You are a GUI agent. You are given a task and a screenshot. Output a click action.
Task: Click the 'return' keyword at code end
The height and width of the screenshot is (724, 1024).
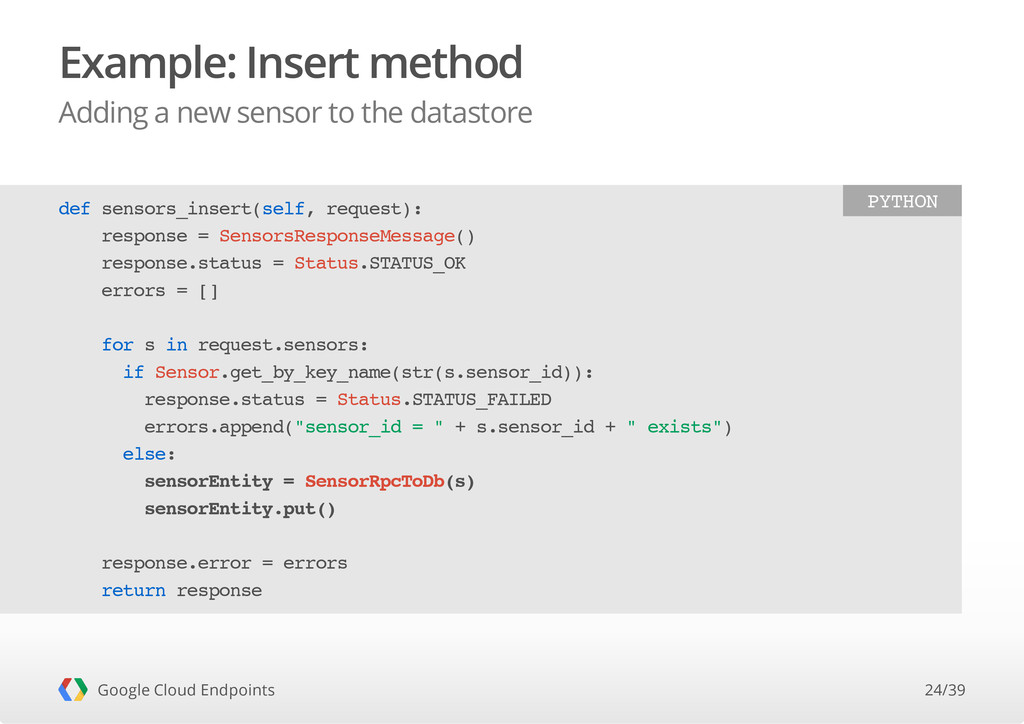click(x=133, y=590)
